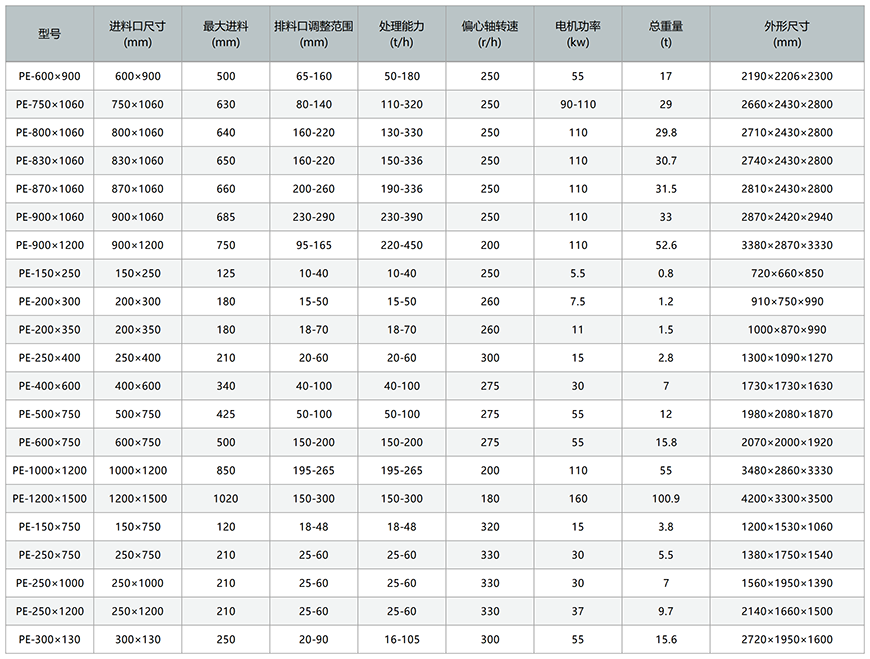Click the 52.6 weight cell

[666, 245]
